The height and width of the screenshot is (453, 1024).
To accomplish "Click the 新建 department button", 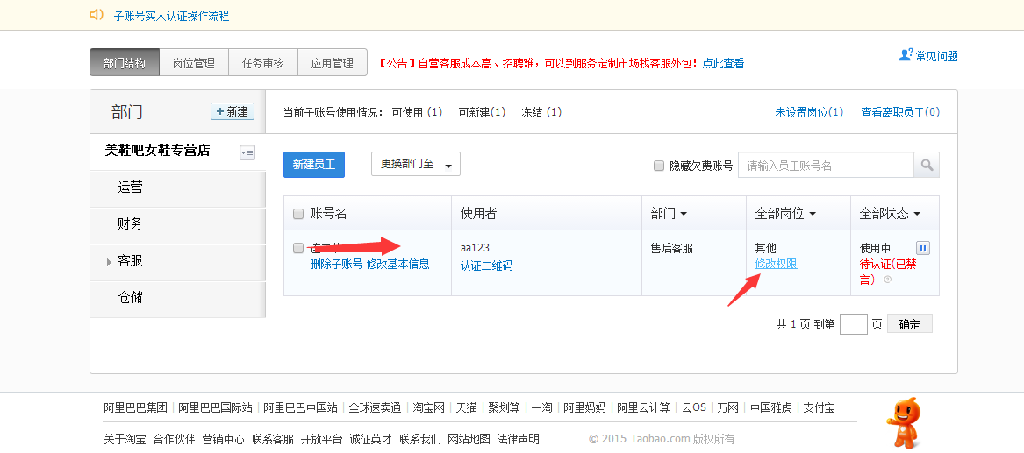I will (232, 112).
